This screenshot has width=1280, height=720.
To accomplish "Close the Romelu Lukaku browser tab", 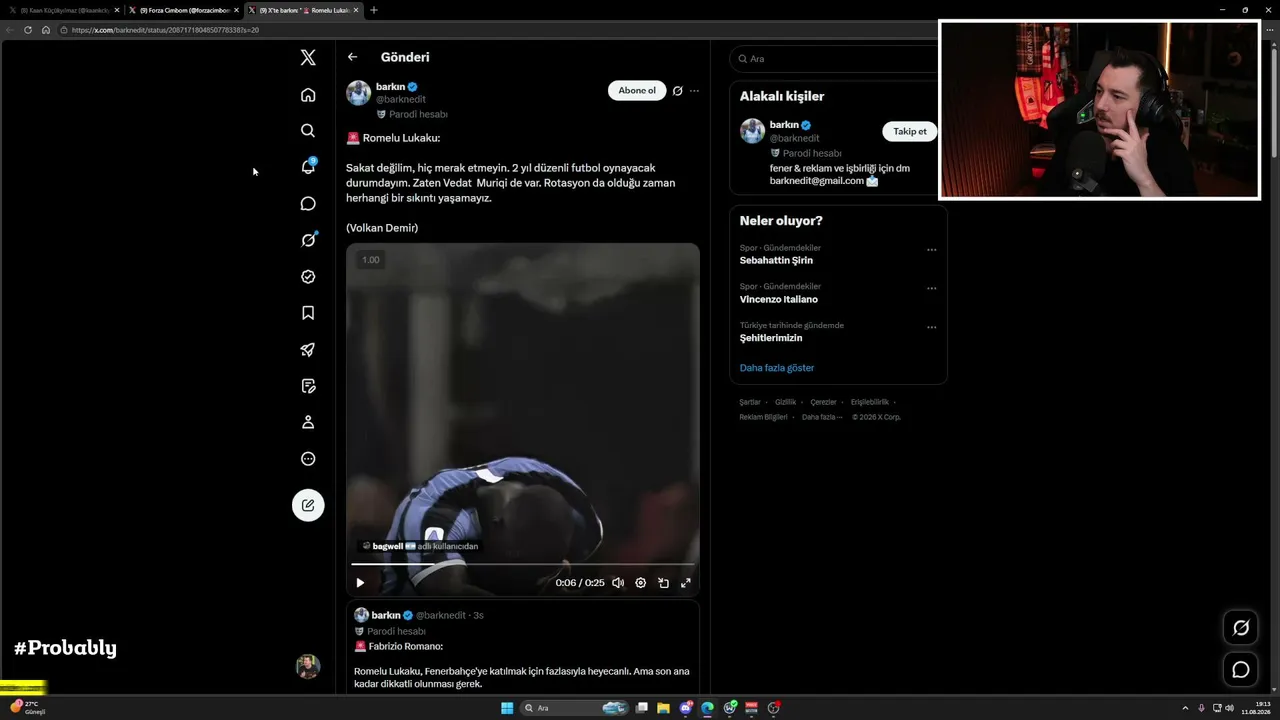I will (356, 10).
